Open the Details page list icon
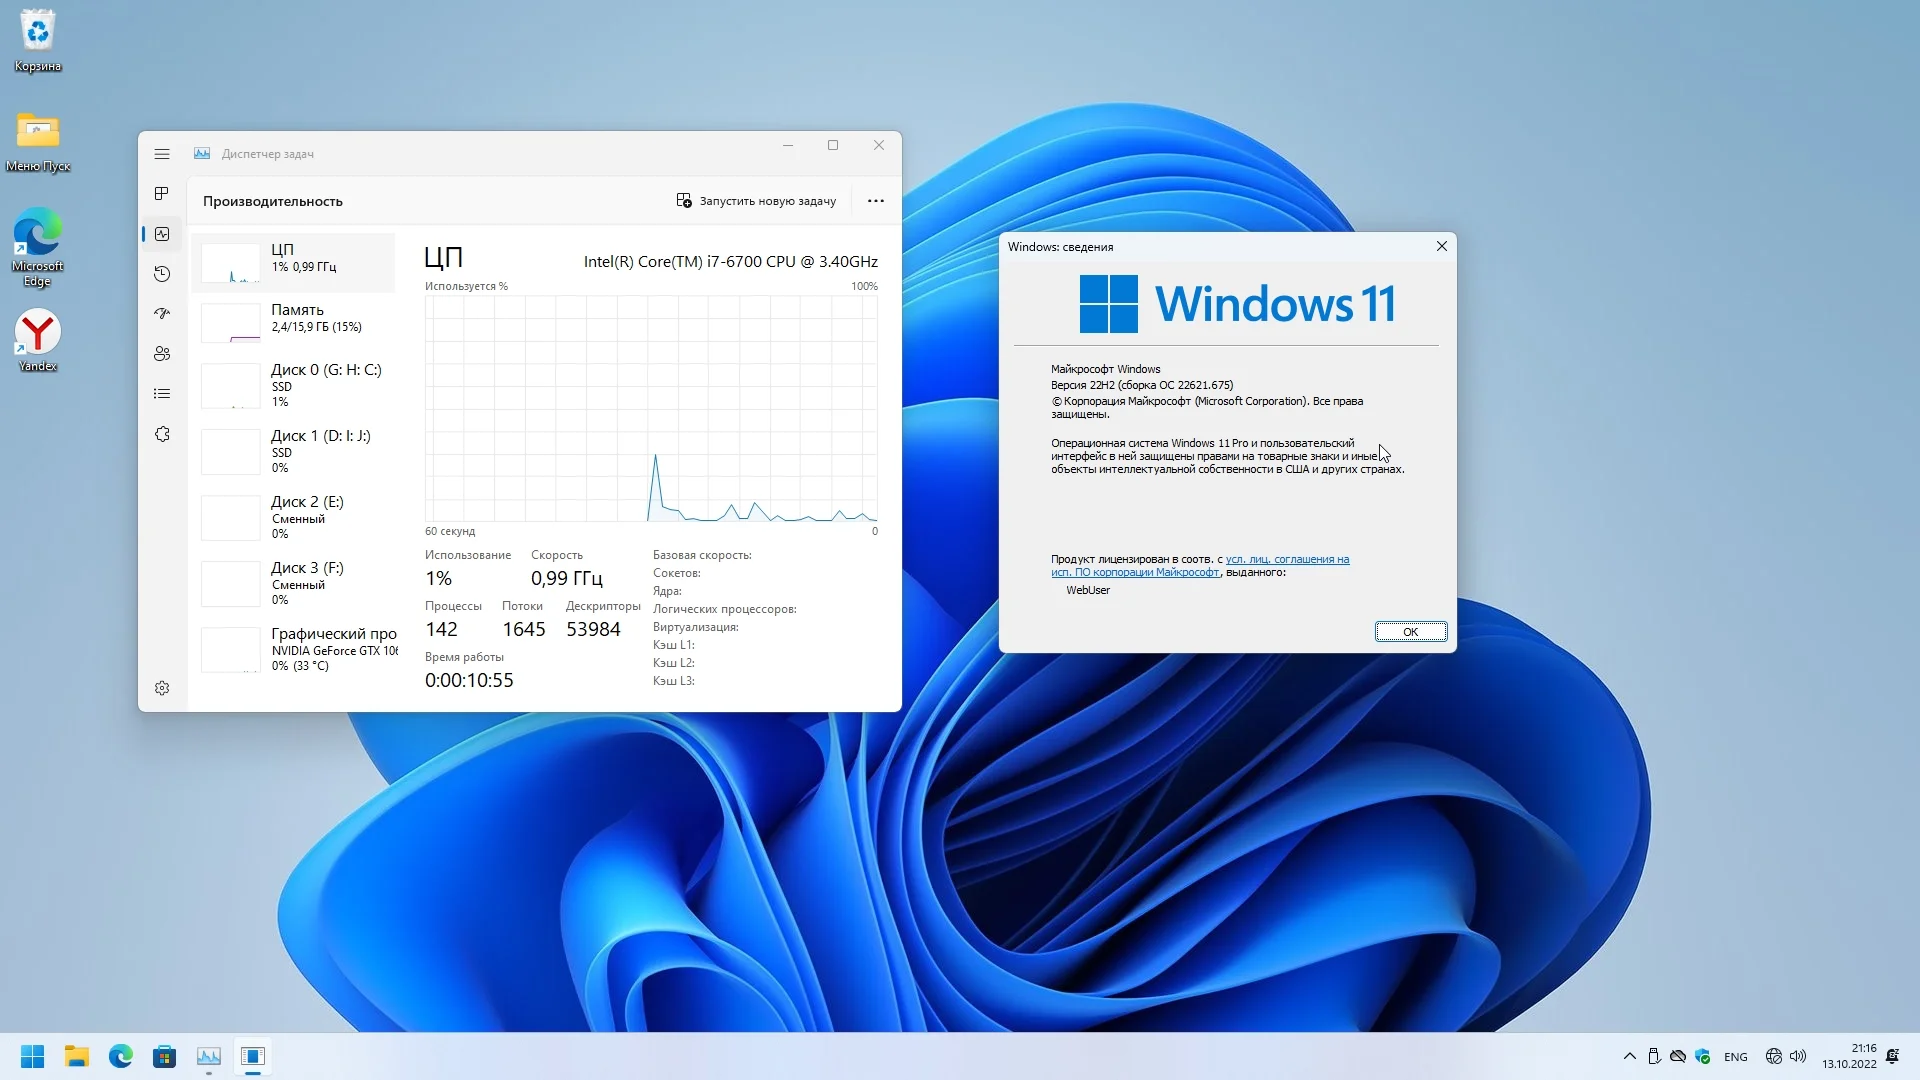Image resolution: width=1920 pixels, height=1080 pixels. [162, 394]
